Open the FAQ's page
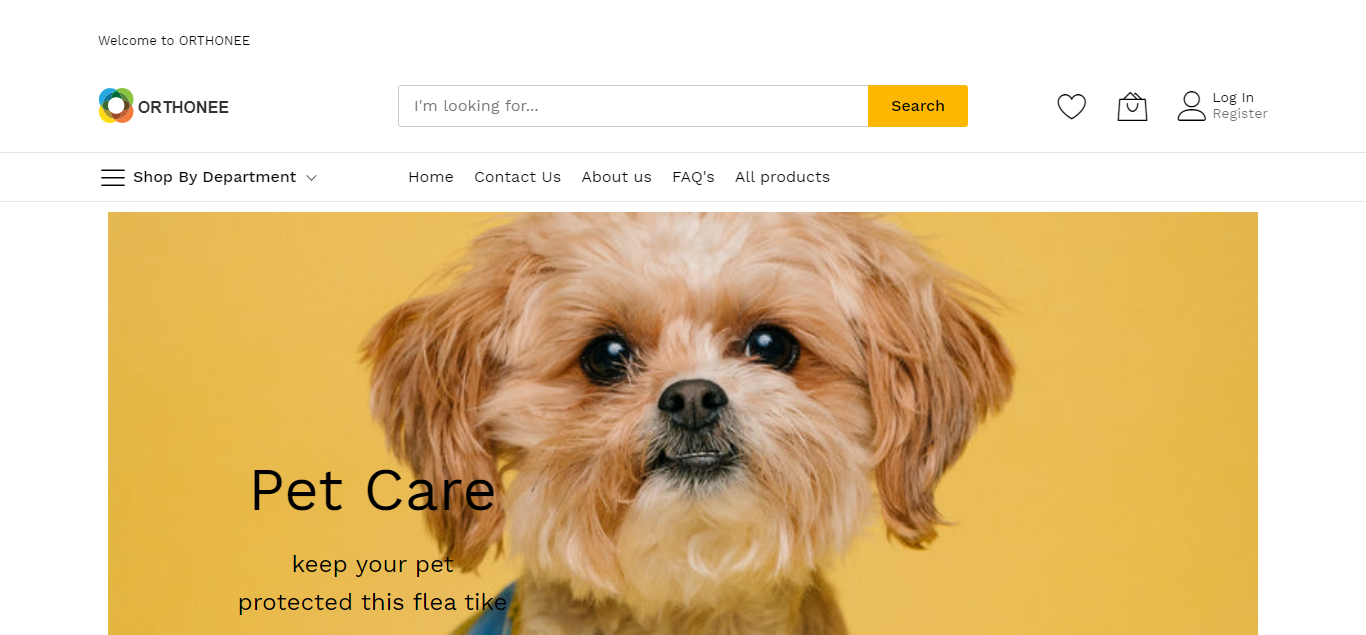The width and height of the screenshot is (1366, 635). pyautogui.click(x=693, y=177)
